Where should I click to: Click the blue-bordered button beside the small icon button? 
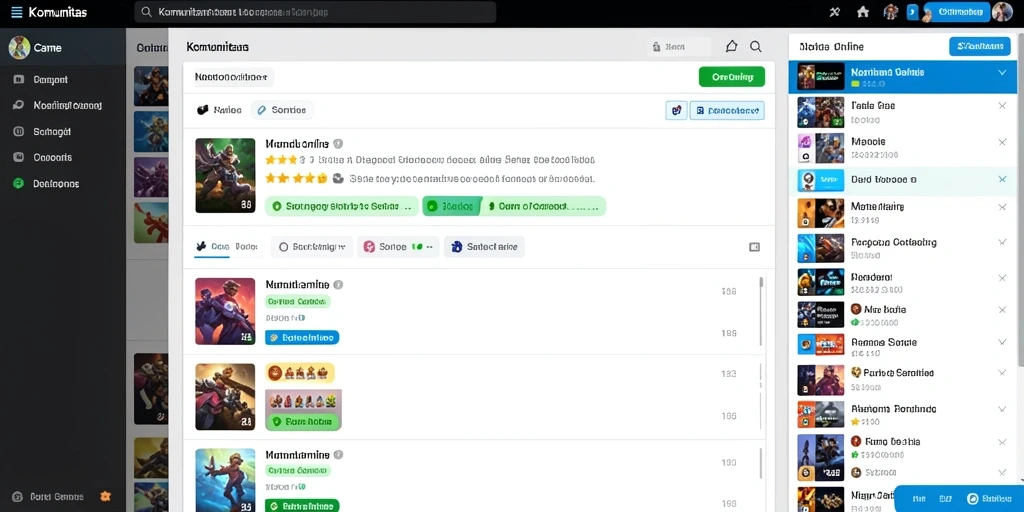pyautogui.click(x=727, y=110)
